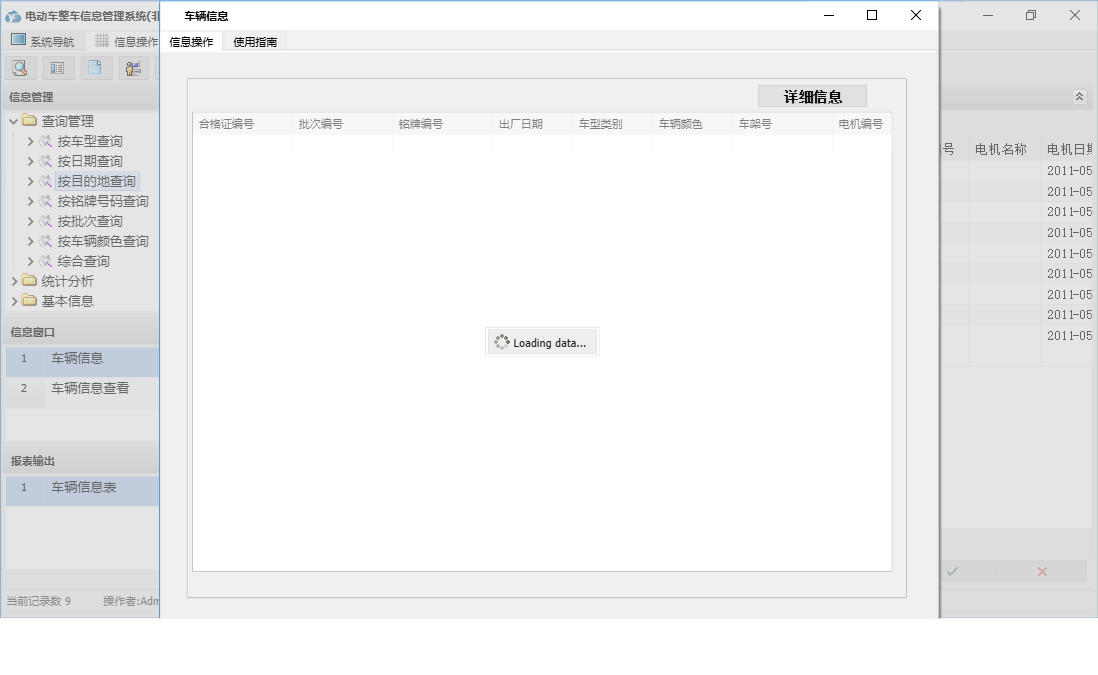Screen dimensions: 1098x675
Task: Click the document icon in the toolbar
Action: [x=94, y=67]
